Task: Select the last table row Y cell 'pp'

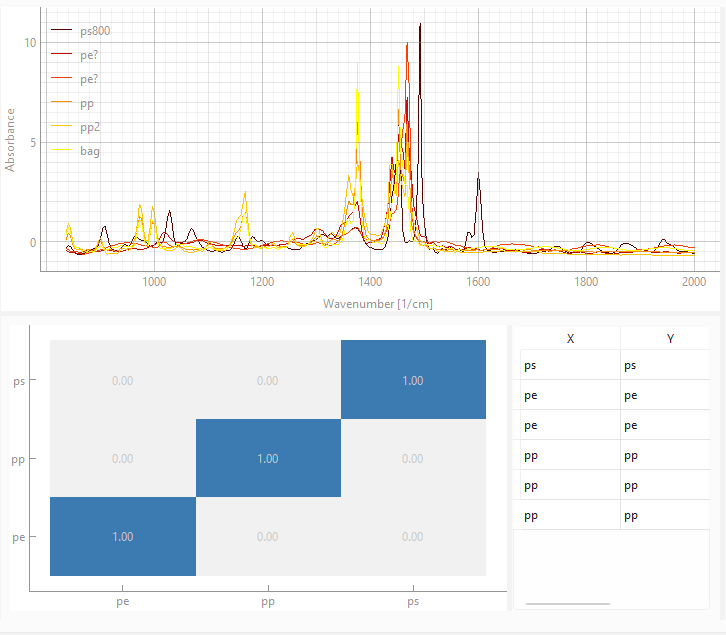Action: coord(664,516)
